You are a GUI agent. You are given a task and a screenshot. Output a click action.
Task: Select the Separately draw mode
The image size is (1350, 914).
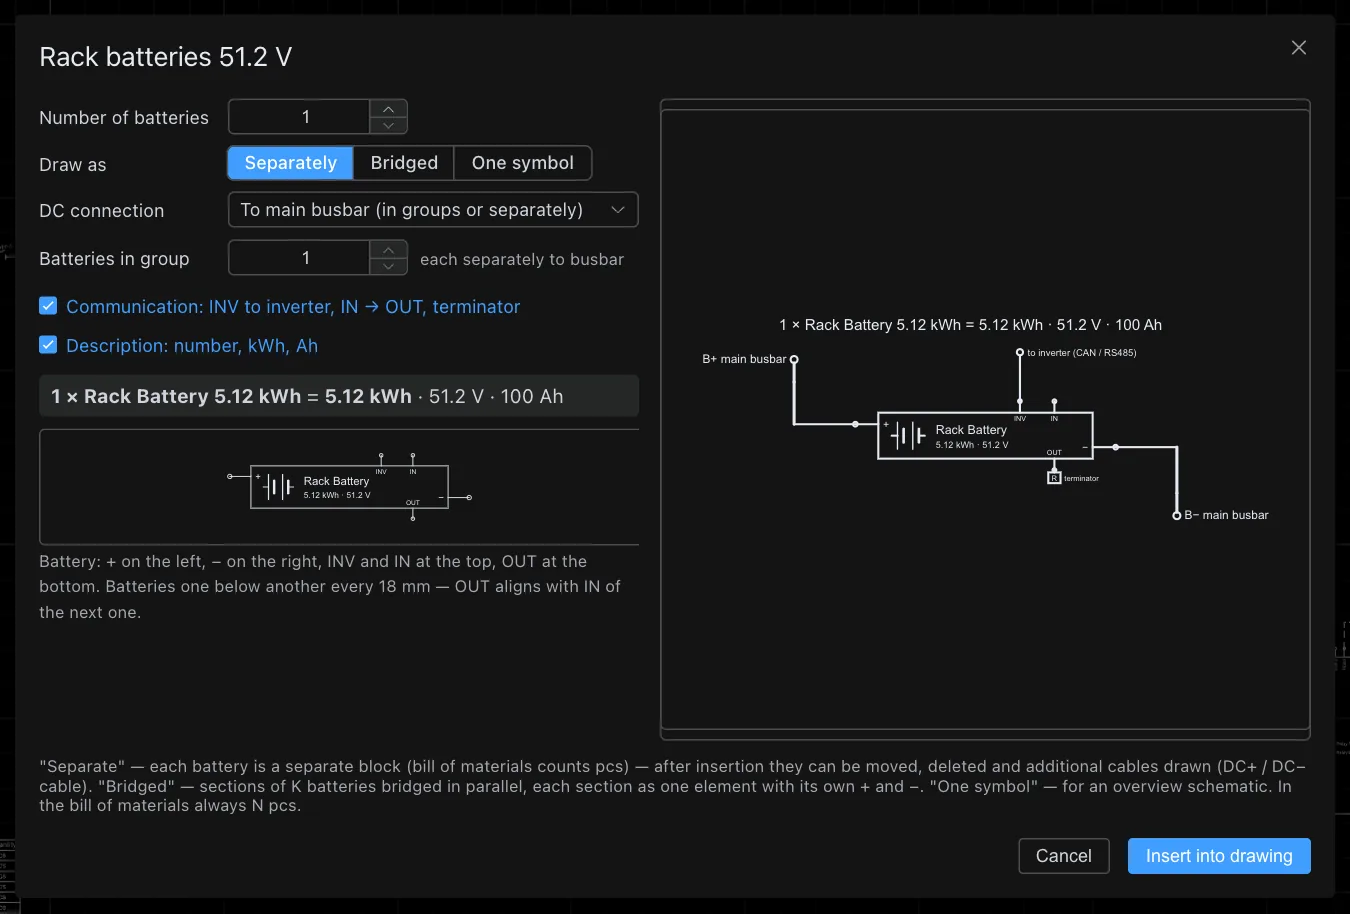coord(291,163)
